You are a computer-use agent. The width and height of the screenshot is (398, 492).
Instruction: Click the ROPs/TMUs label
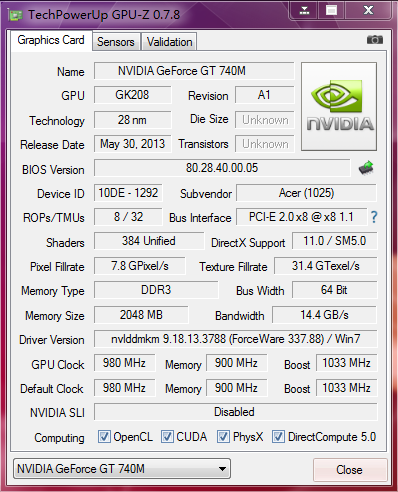pos(54,218)
